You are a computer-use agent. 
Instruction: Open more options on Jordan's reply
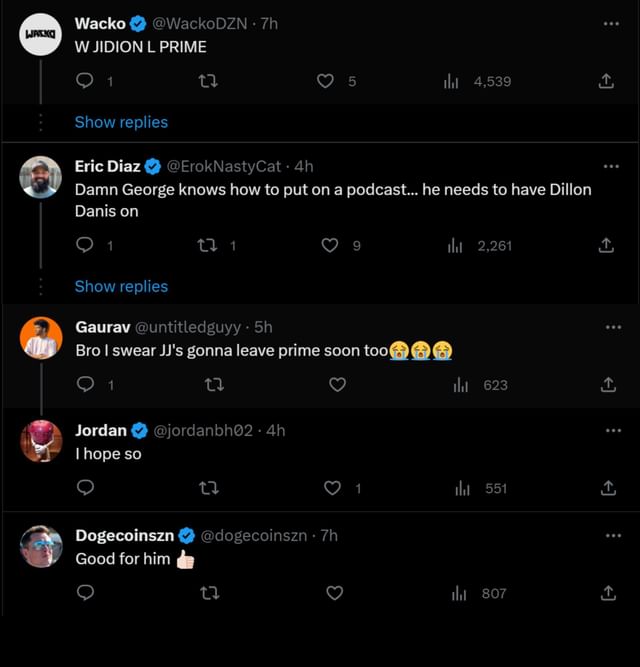tap(612, 430)
